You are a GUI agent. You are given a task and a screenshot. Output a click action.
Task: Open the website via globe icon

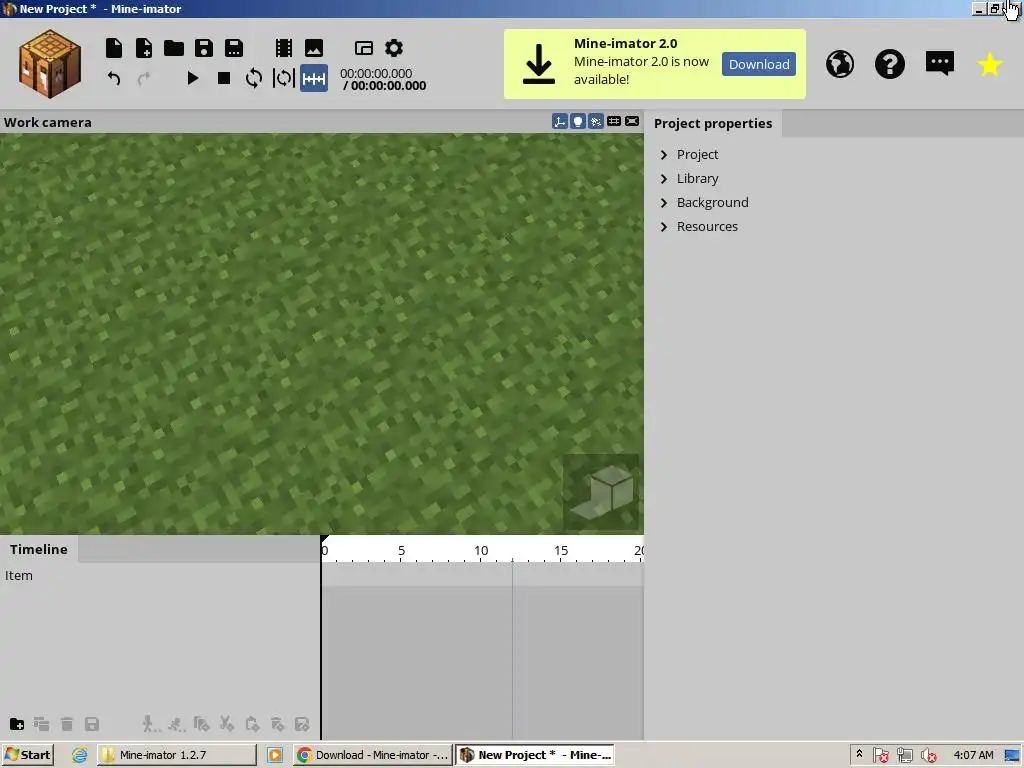tap(840, 64)
